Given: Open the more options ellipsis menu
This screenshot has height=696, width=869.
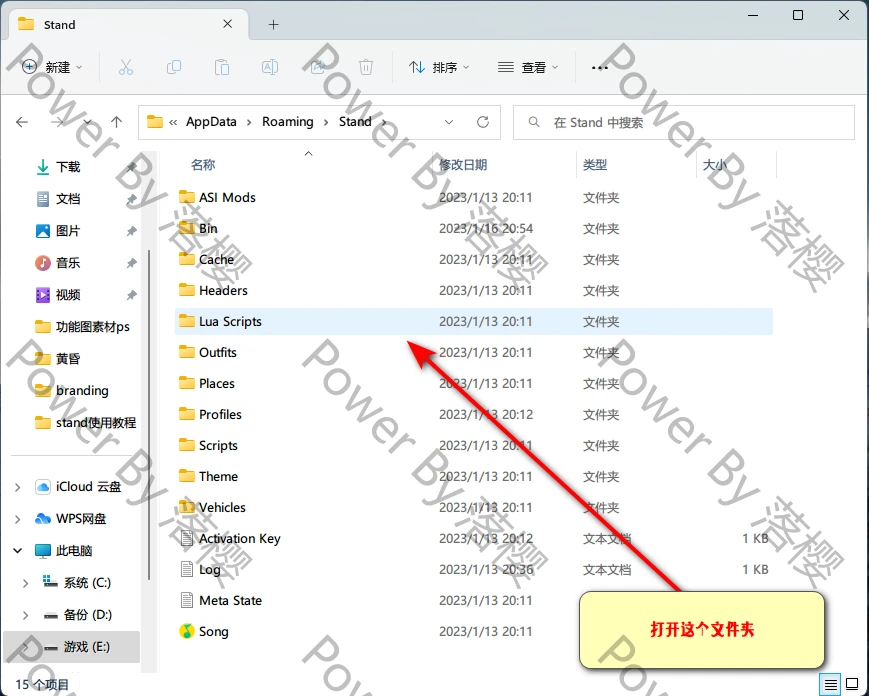Looking at the screenshot, I should (x=600, y=68).
